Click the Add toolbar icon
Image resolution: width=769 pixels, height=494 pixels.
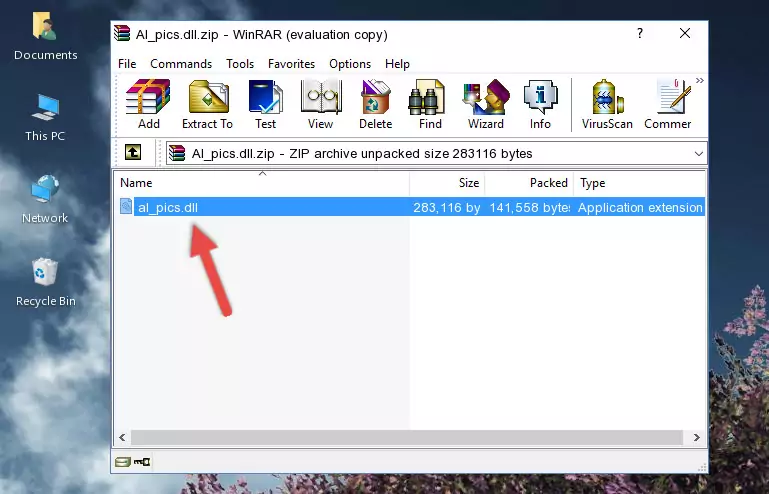click(148, 104)
